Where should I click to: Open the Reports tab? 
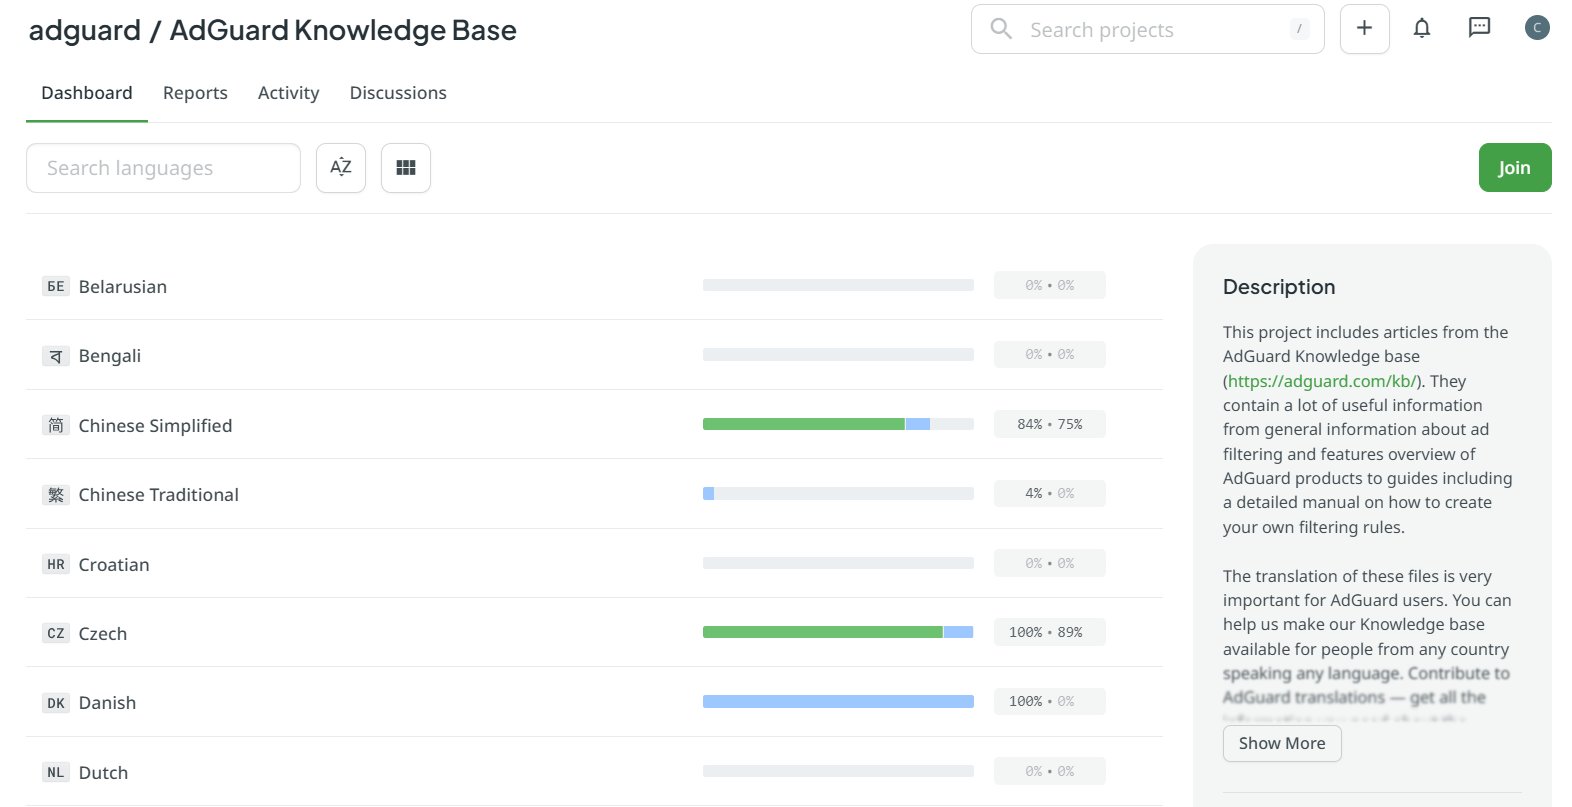(x=195, y=93)
